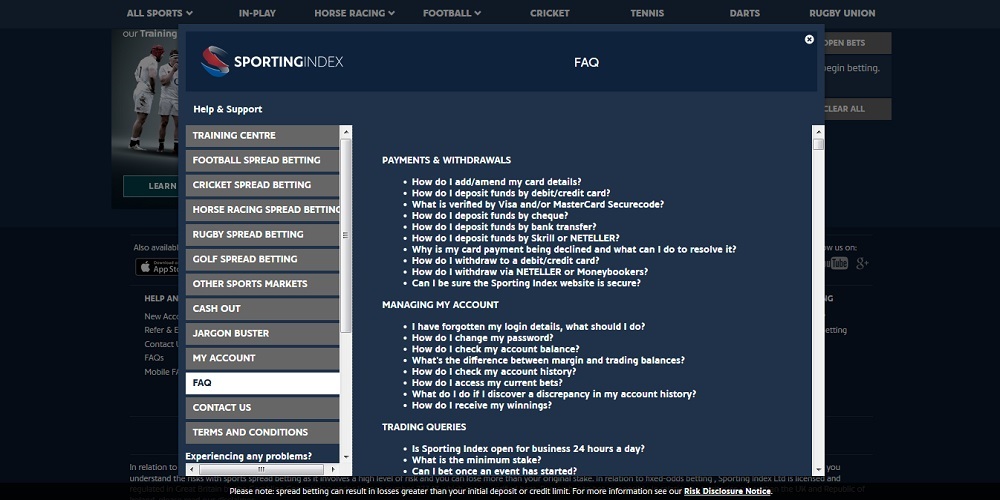Click 'Experiencing any problems?' text
The image size is (1000, 500).
(x=249, y=456)
